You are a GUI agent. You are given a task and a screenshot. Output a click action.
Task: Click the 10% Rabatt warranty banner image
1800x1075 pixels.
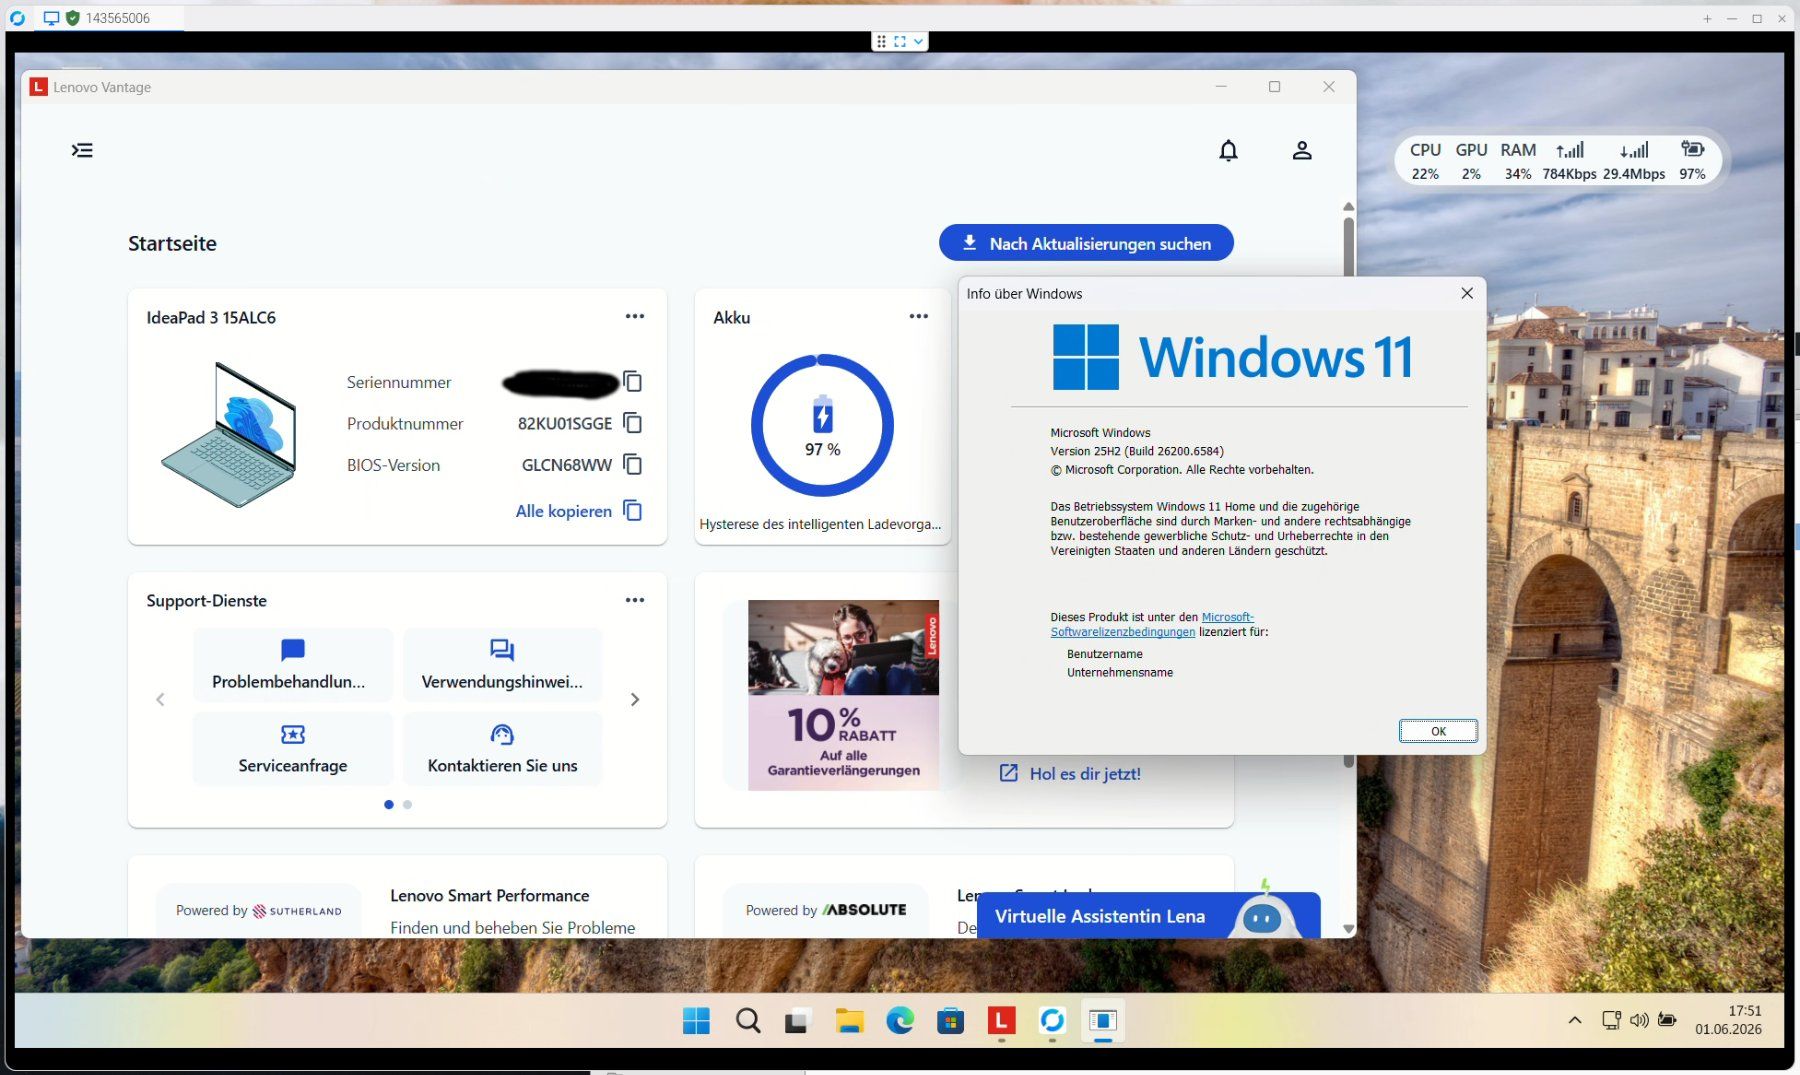point(843,695)
